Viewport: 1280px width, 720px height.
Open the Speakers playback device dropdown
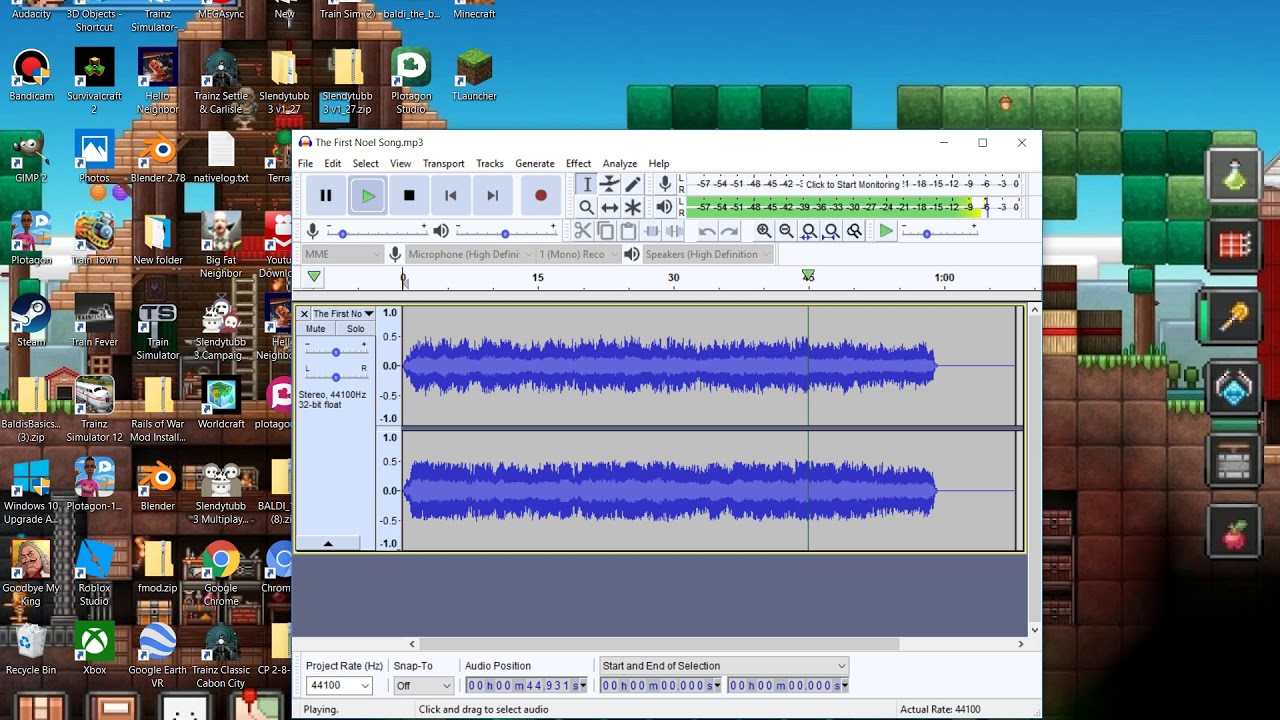[708, 254]
